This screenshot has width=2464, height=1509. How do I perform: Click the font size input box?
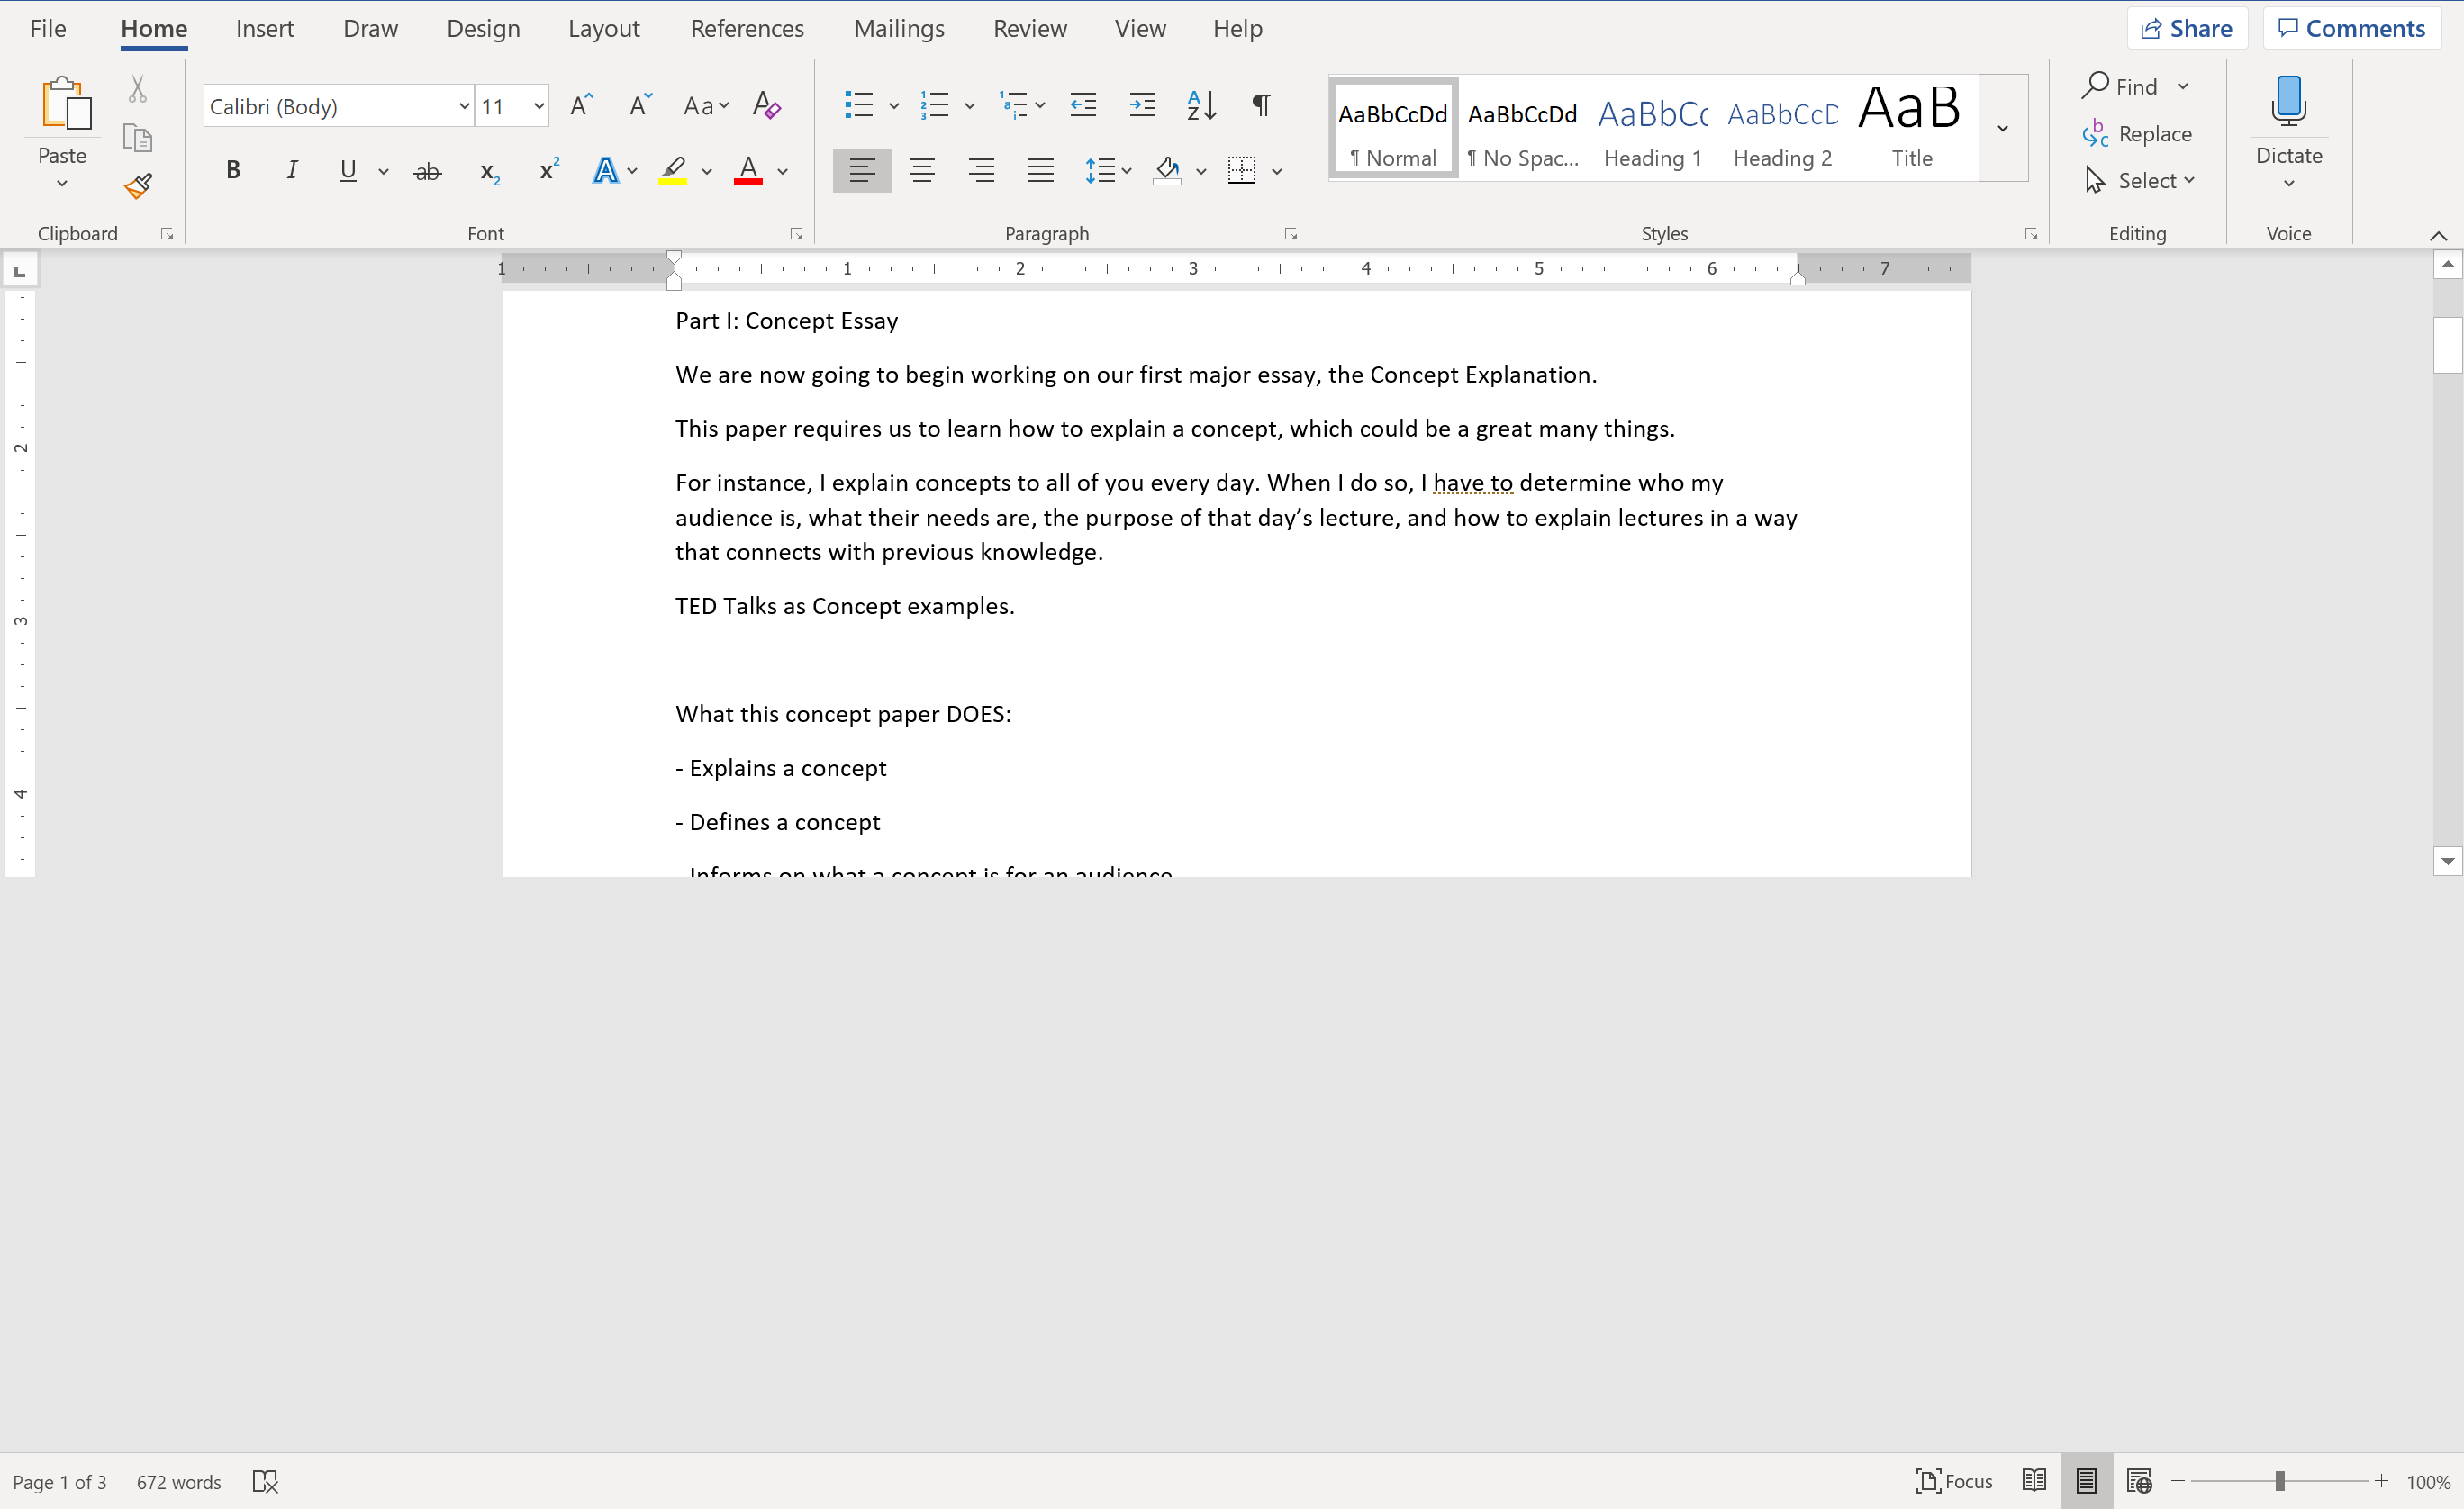click(502, 106)
